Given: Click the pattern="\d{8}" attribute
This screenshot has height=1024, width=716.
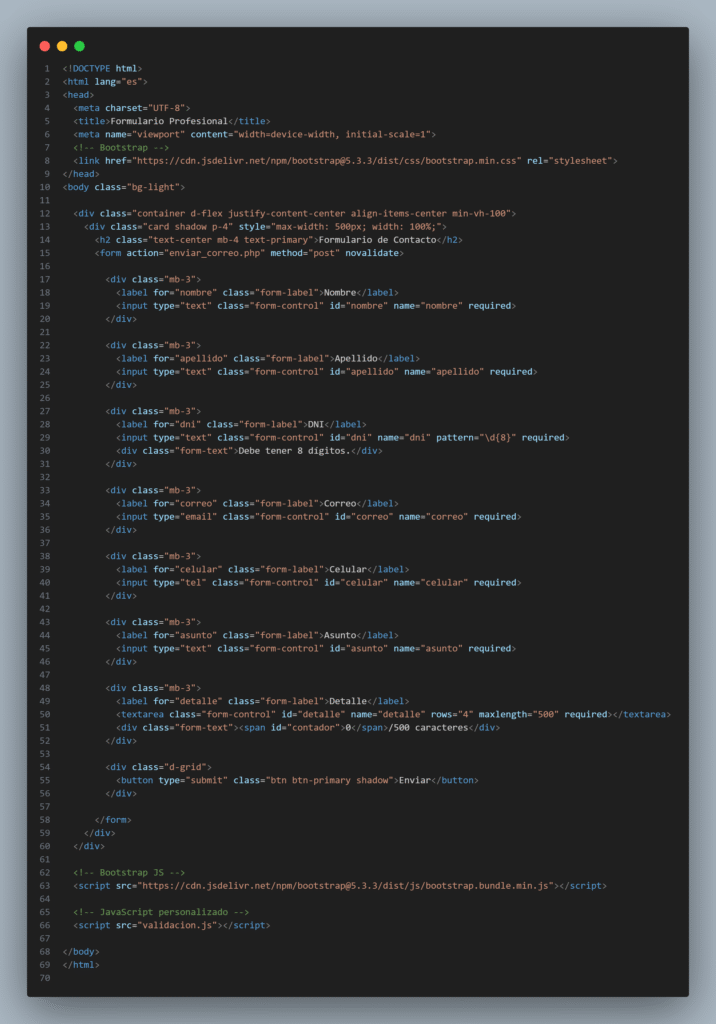Looking at the screenshot, I should (x=476, y=438).
